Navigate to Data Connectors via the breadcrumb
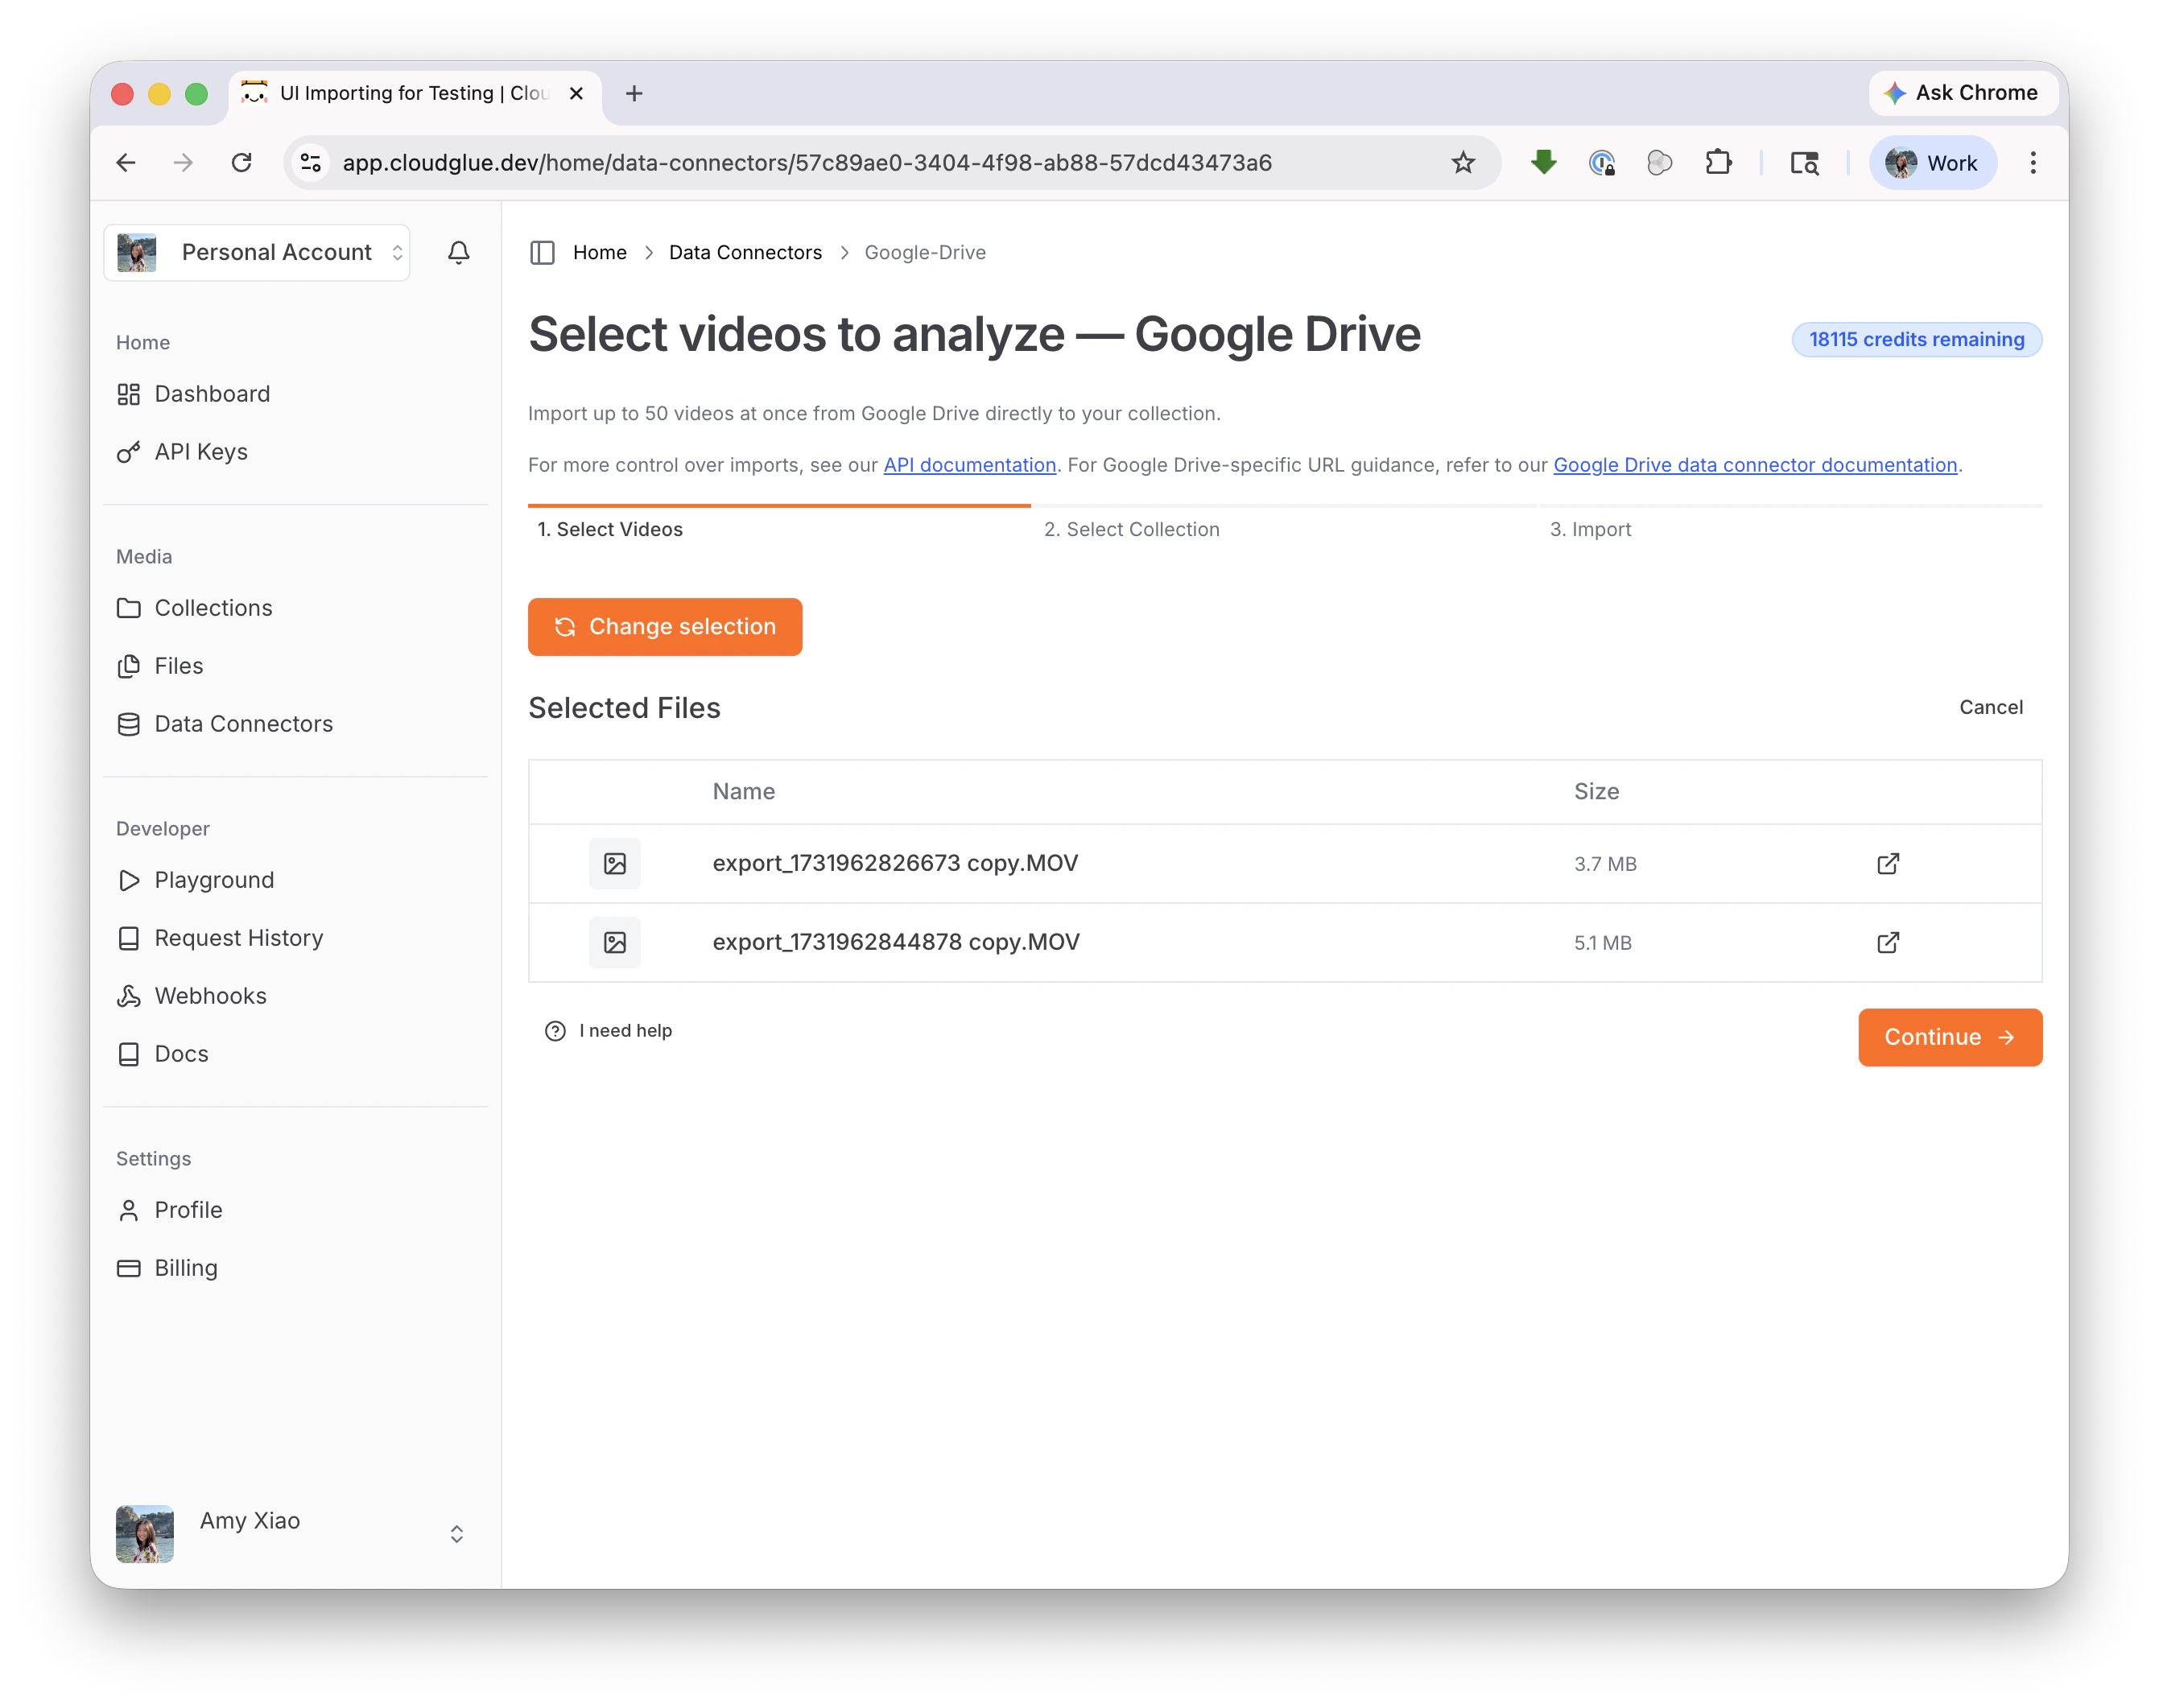This screenshot has height=1708, width=2159. pyautogui.click(x=744, y=253)
